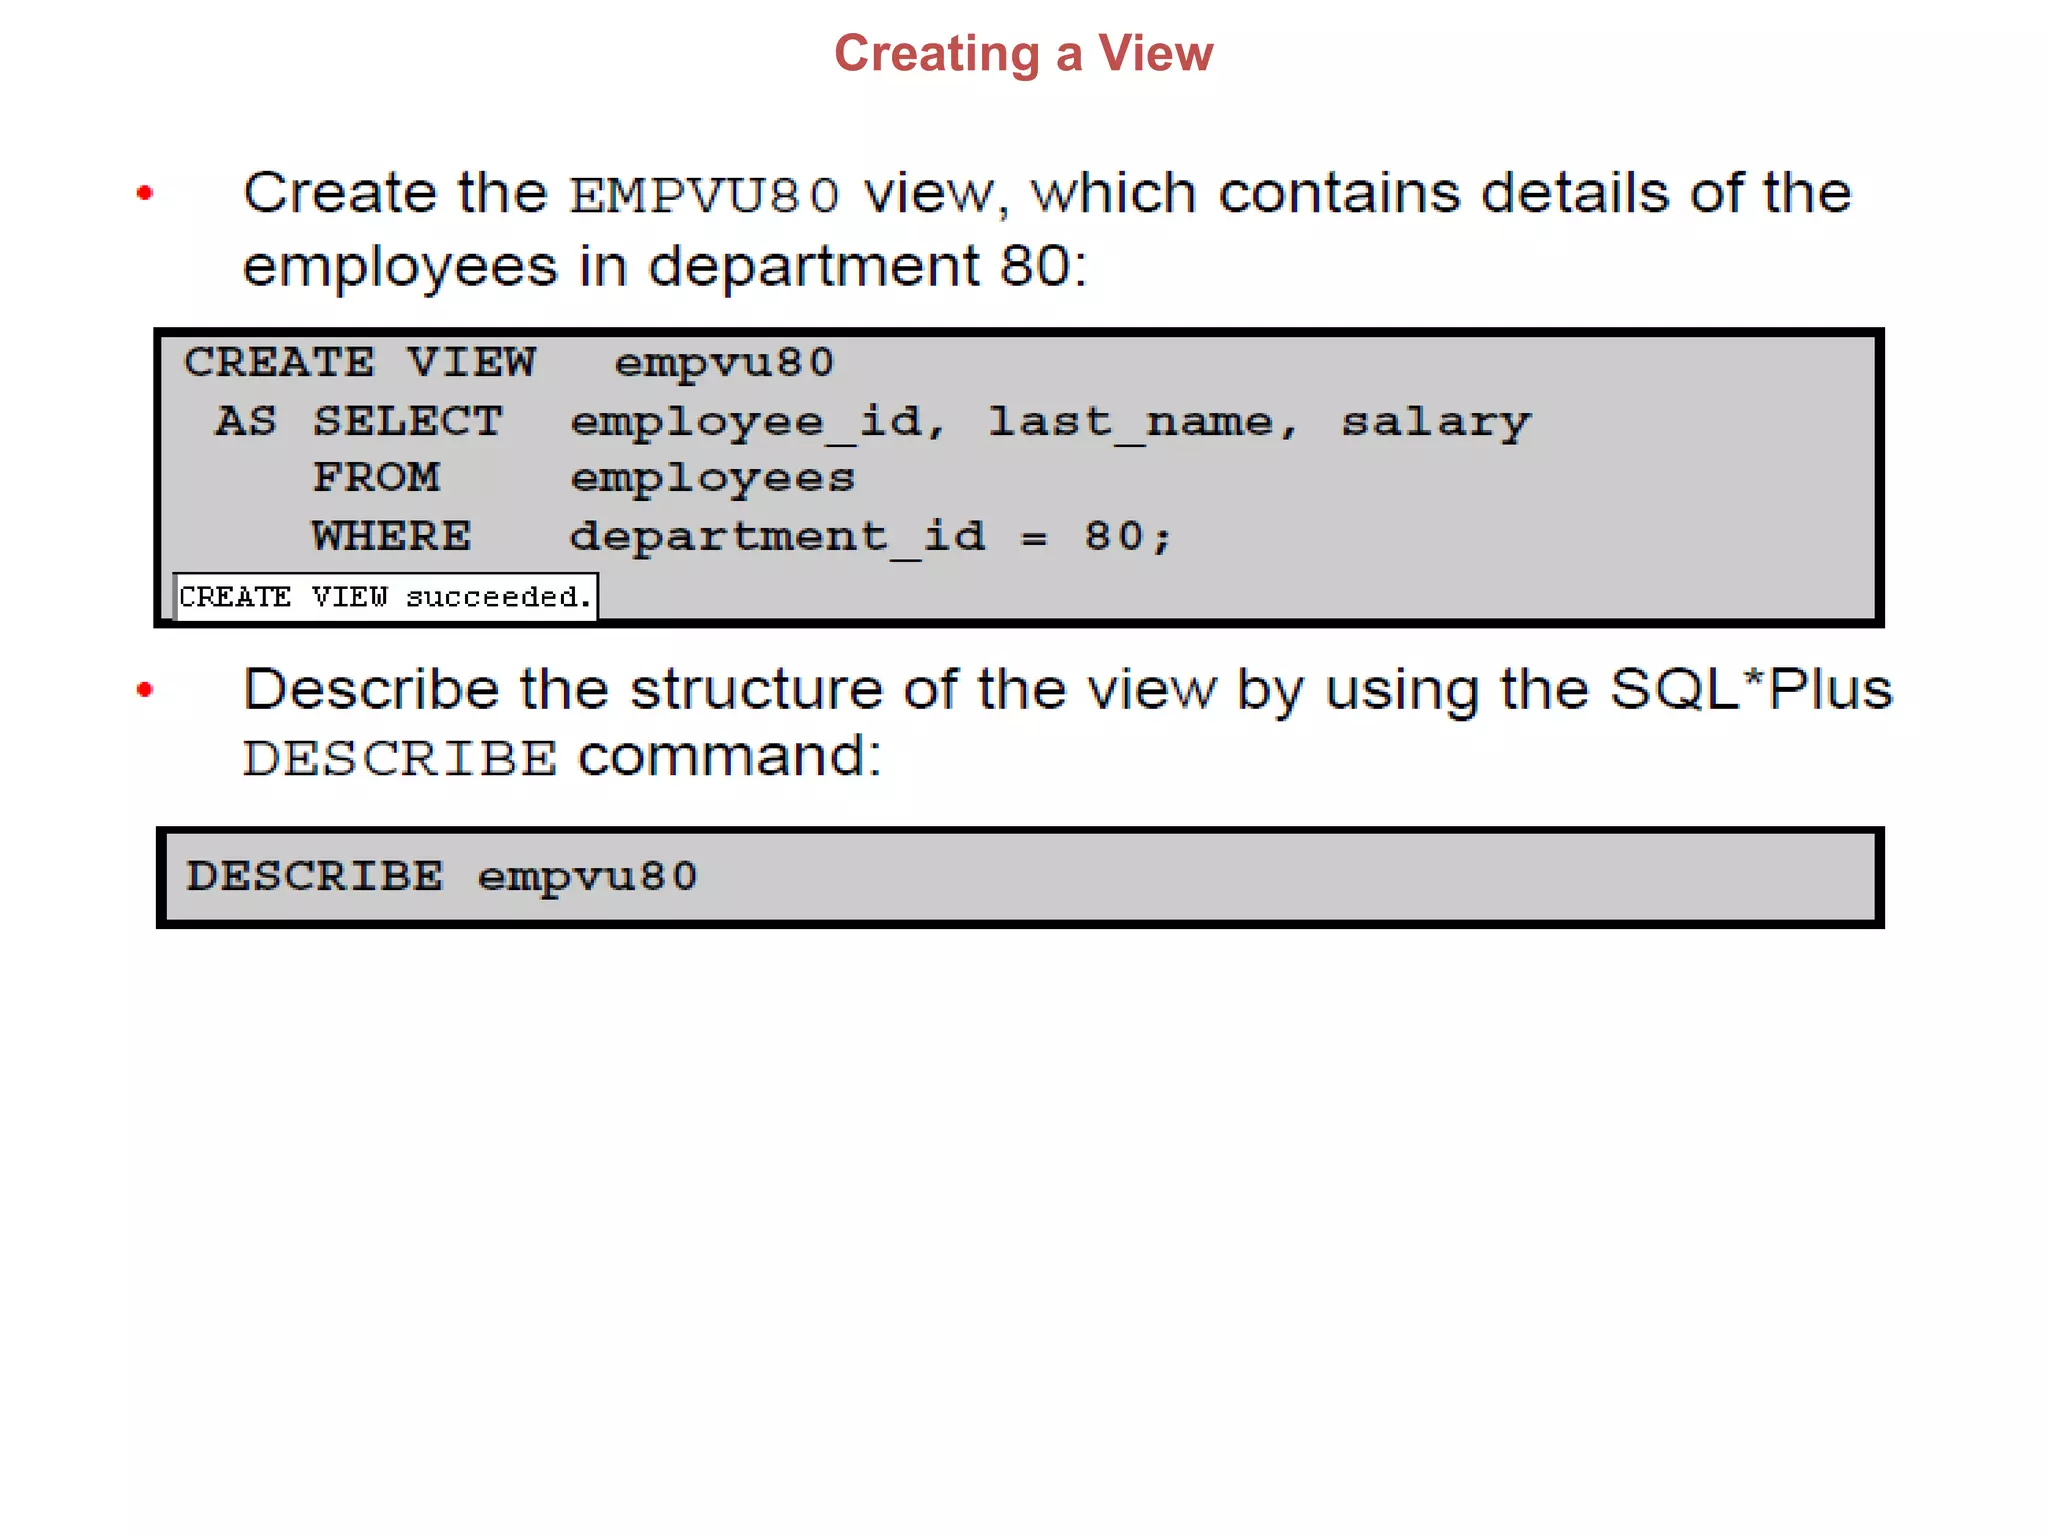
Task: Click the 'WHERE' keyword
Action: pos(391,537)
